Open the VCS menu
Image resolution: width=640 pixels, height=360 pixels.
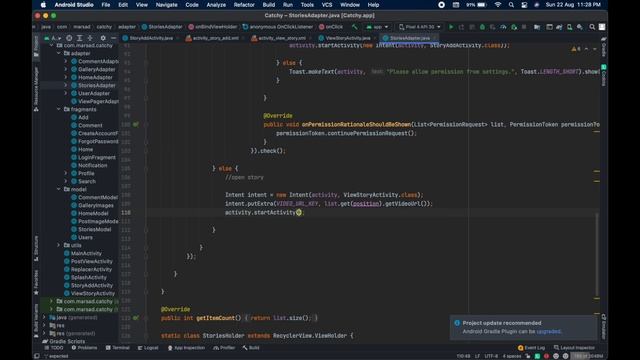click(327, 5)
